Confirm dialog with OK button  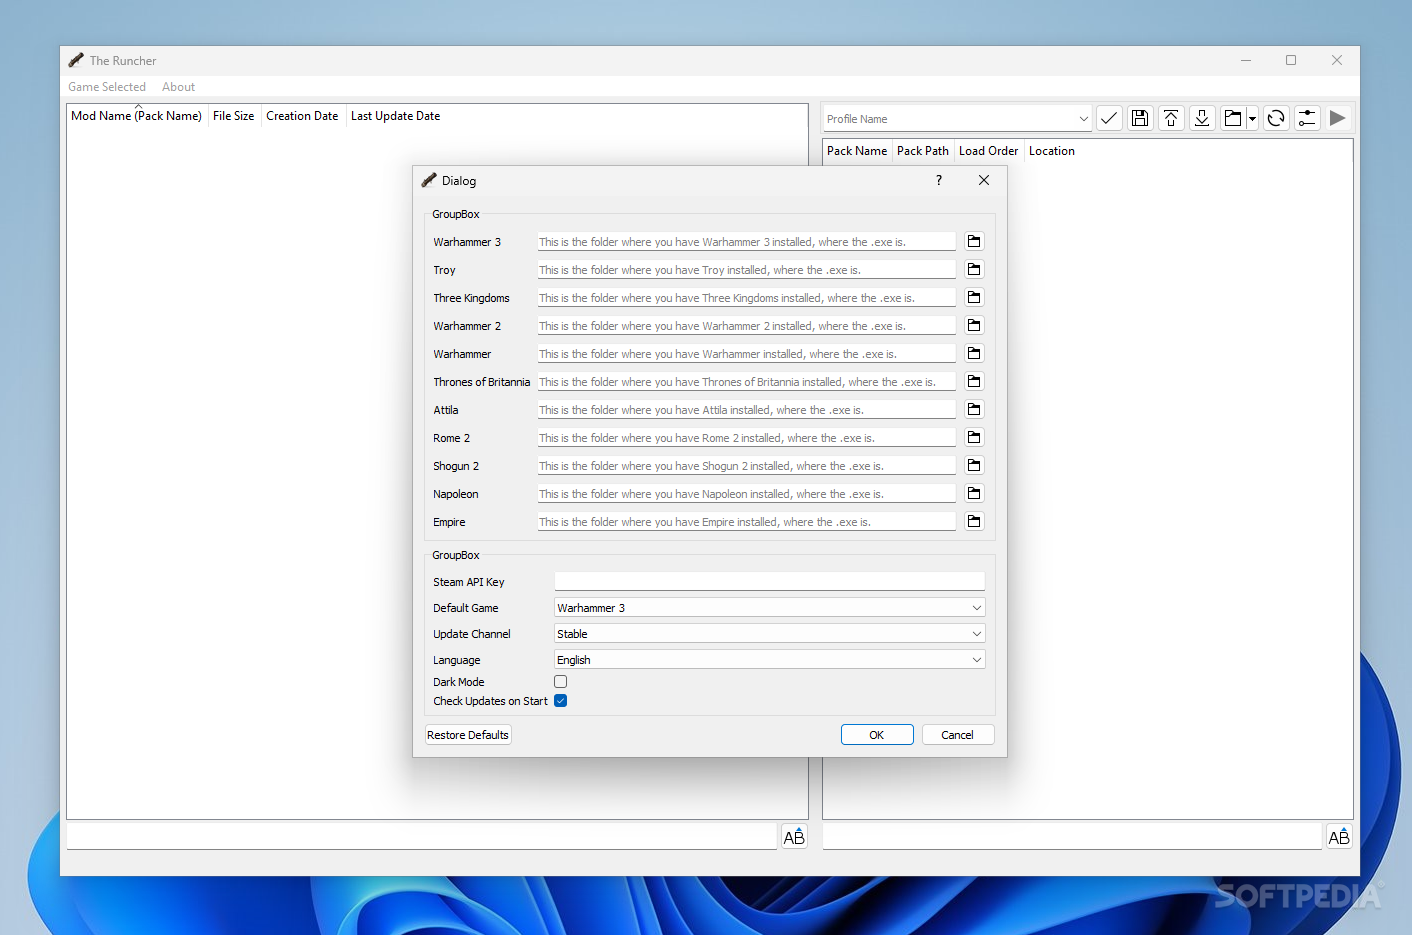tap(877, 735)
